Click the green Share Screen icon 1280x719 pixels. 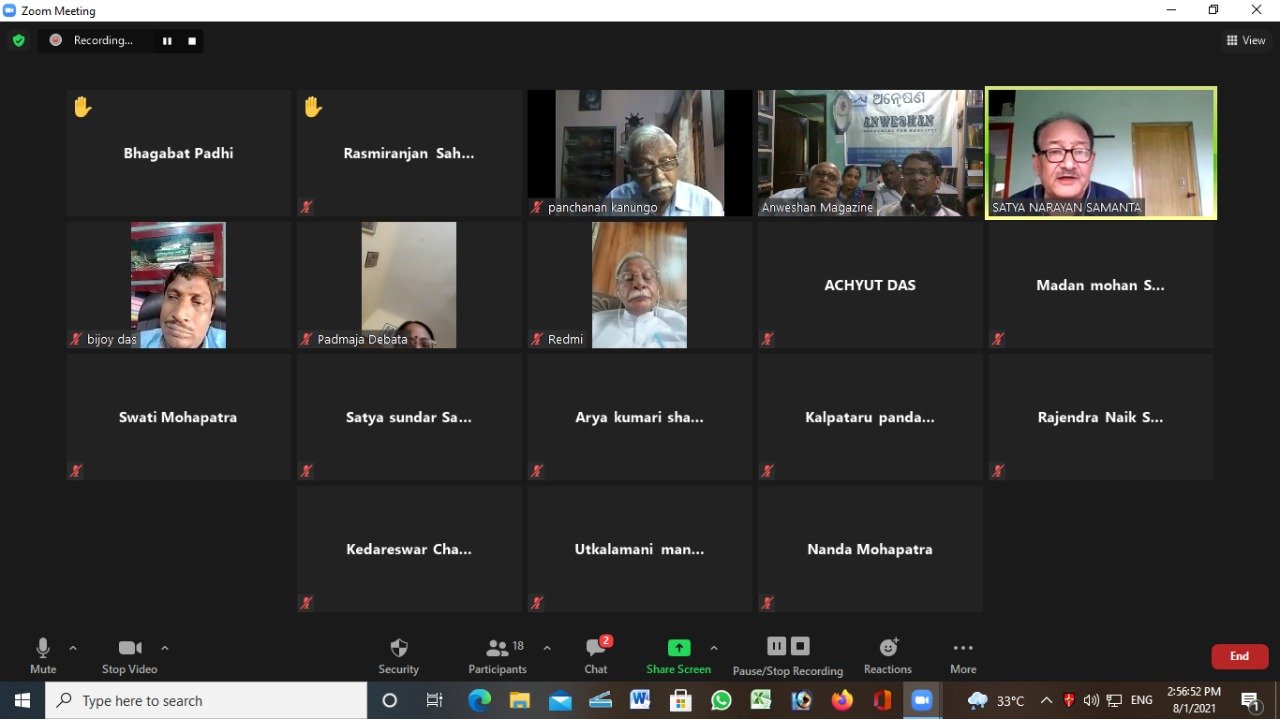tap(679, 648)
